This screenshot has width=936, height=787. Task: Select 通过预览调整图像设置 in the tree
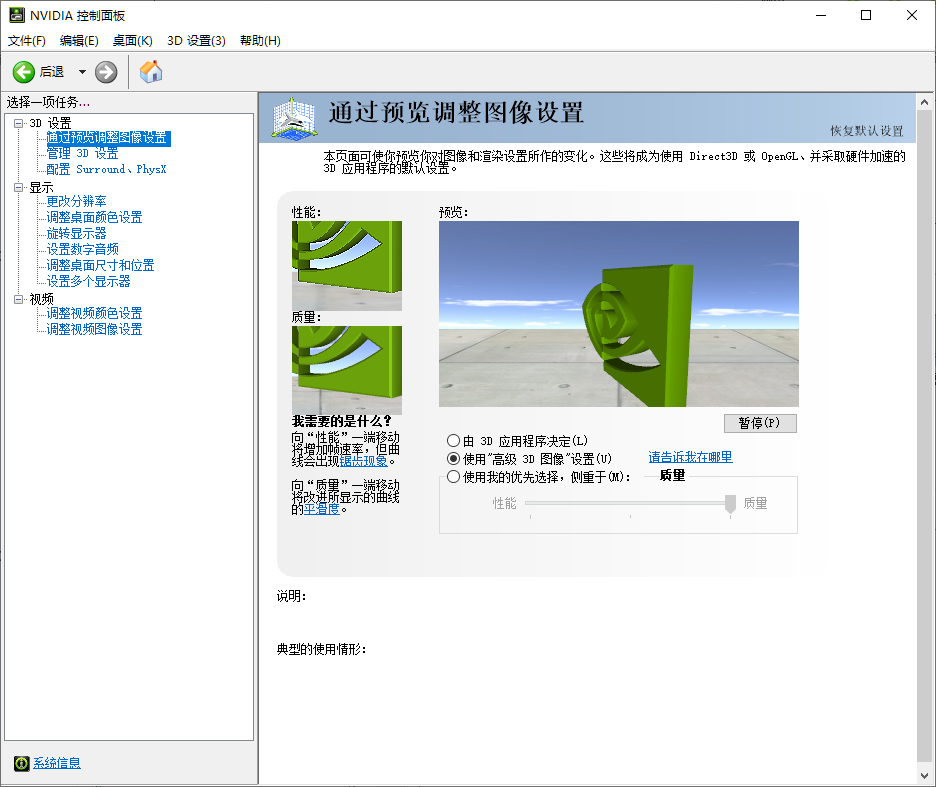(x=108, y=138)
